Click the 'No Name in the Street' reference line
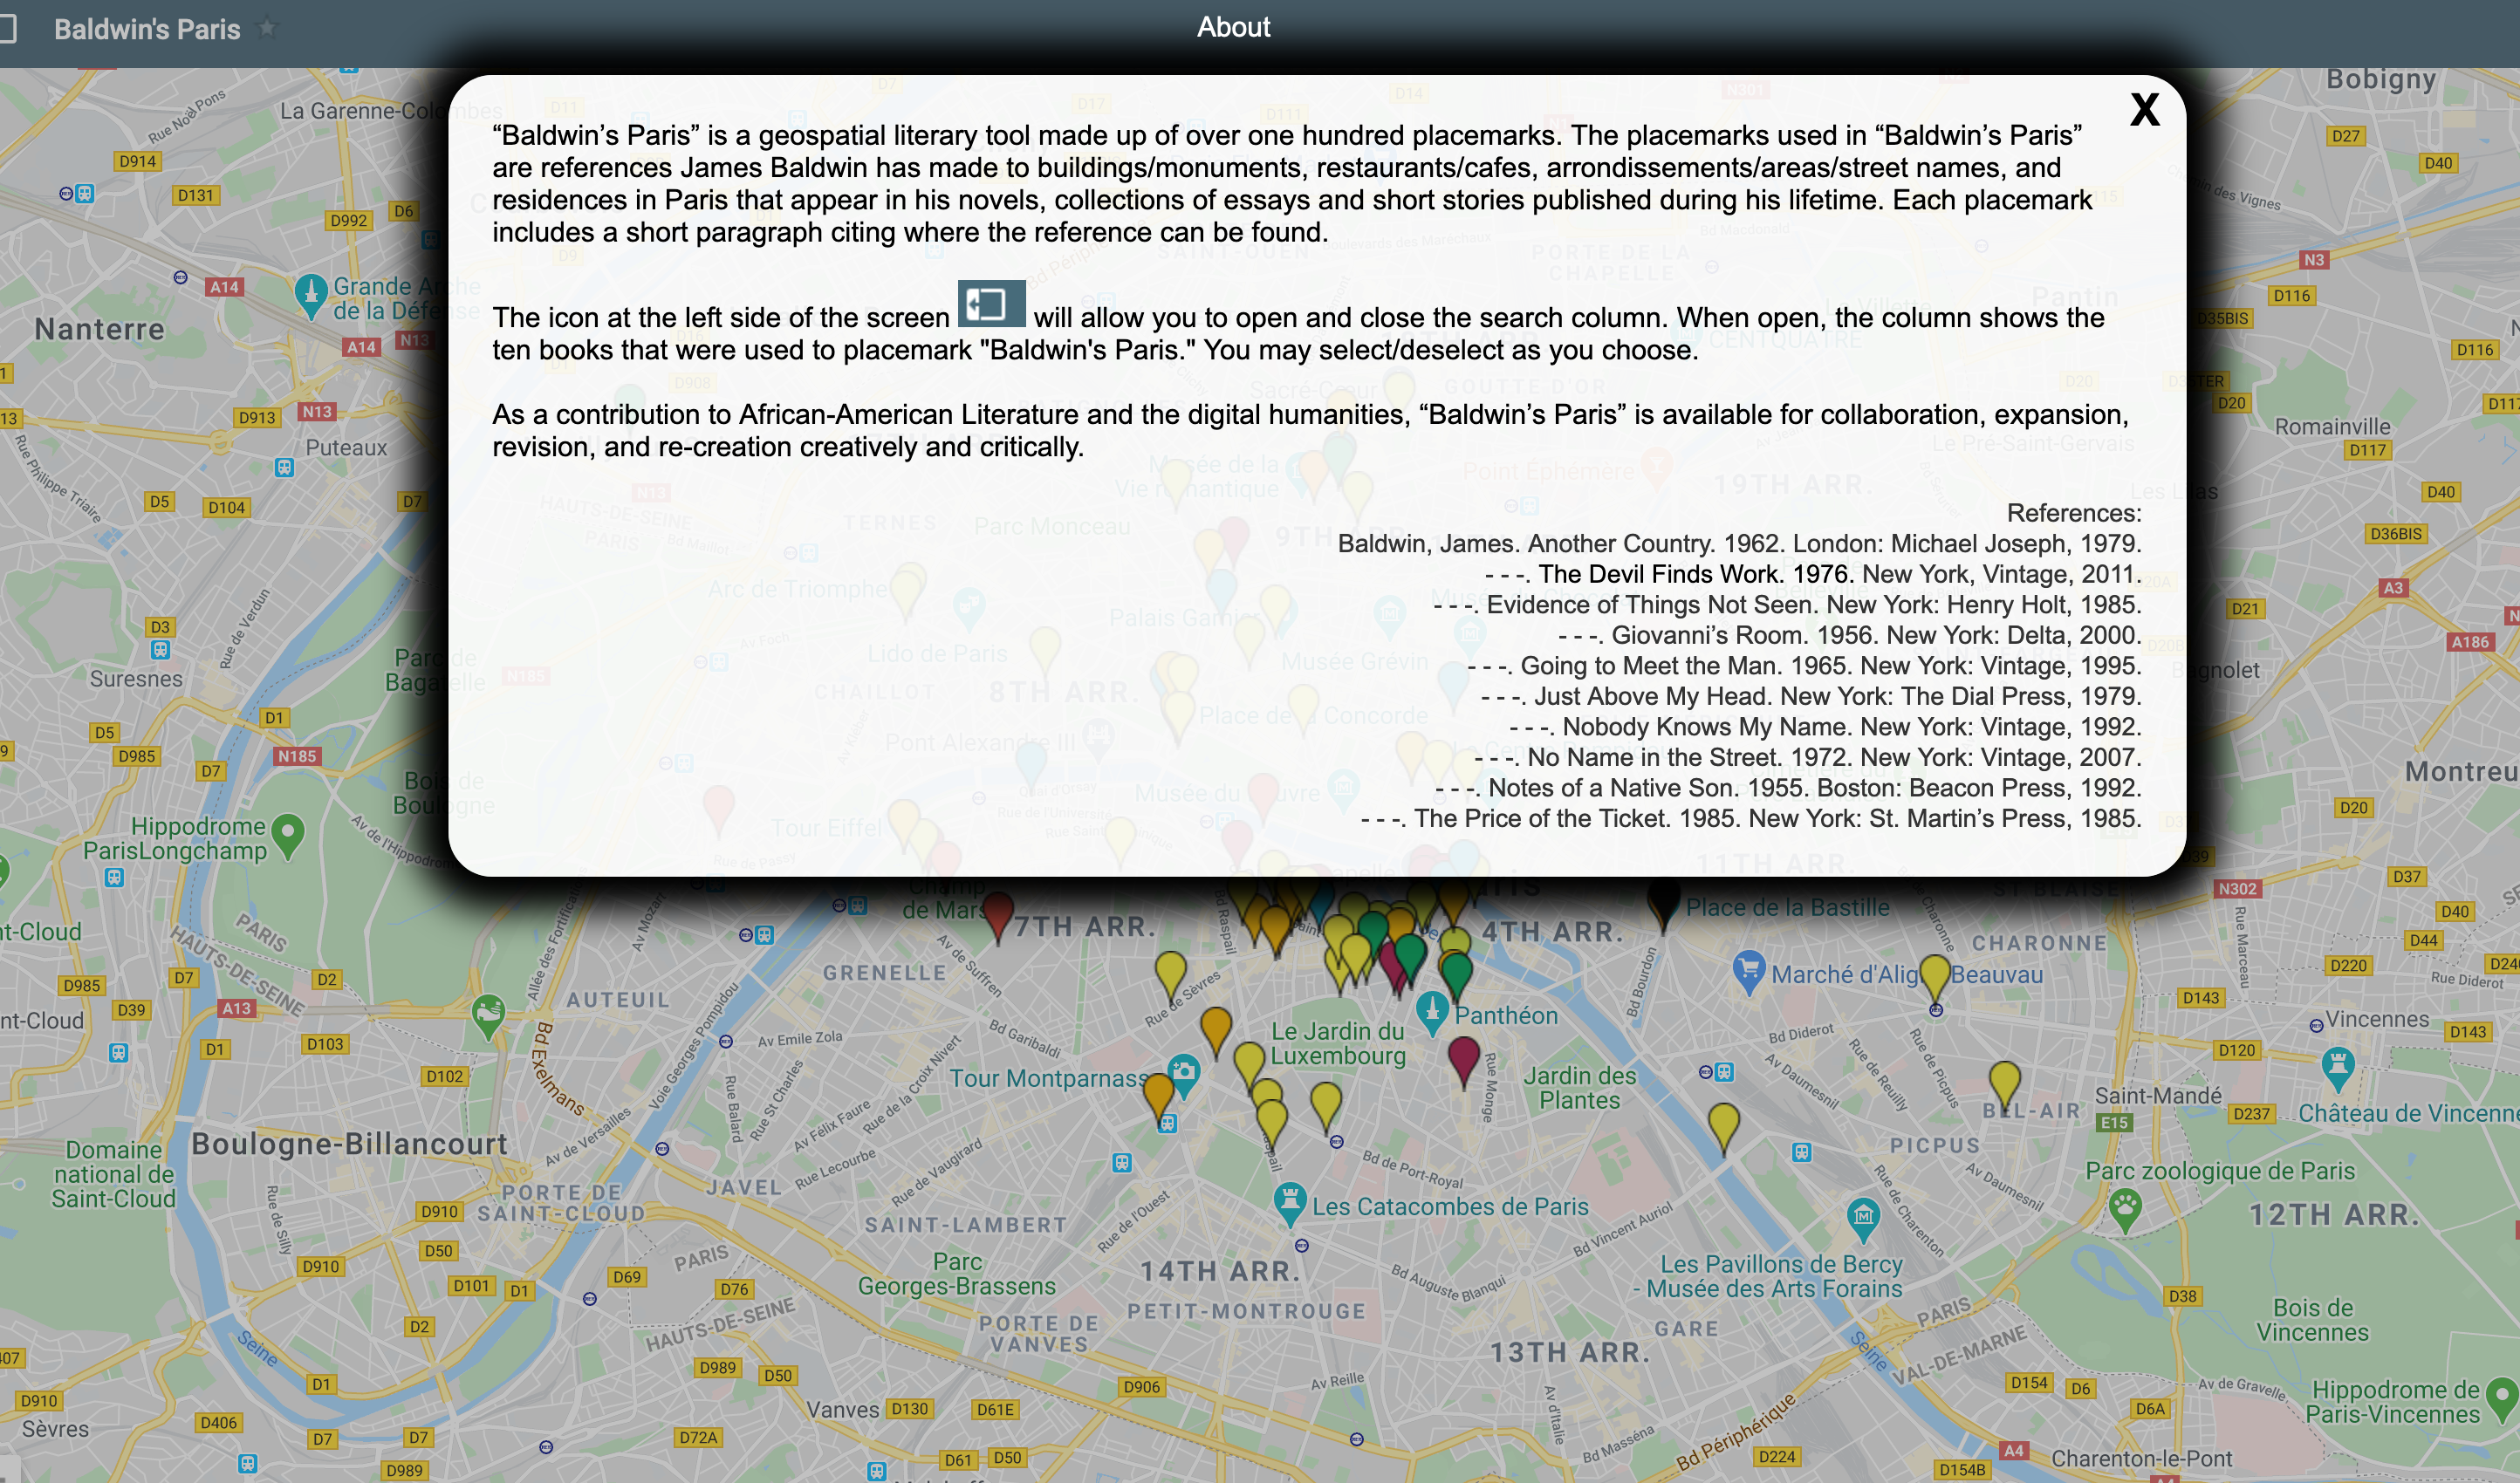 (1807, 757)
